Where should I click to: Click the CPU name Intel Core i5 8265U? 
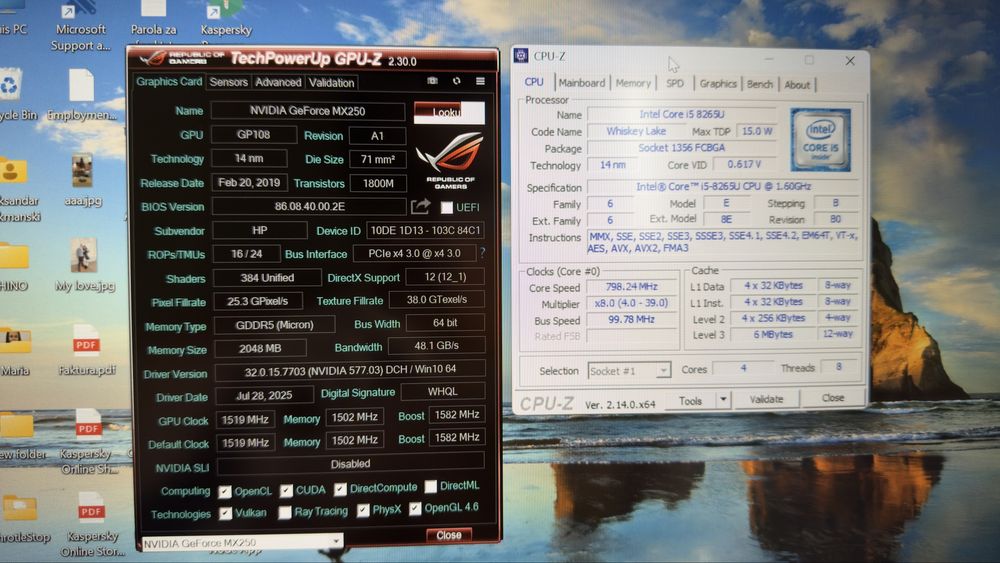(x=682, y=114)
